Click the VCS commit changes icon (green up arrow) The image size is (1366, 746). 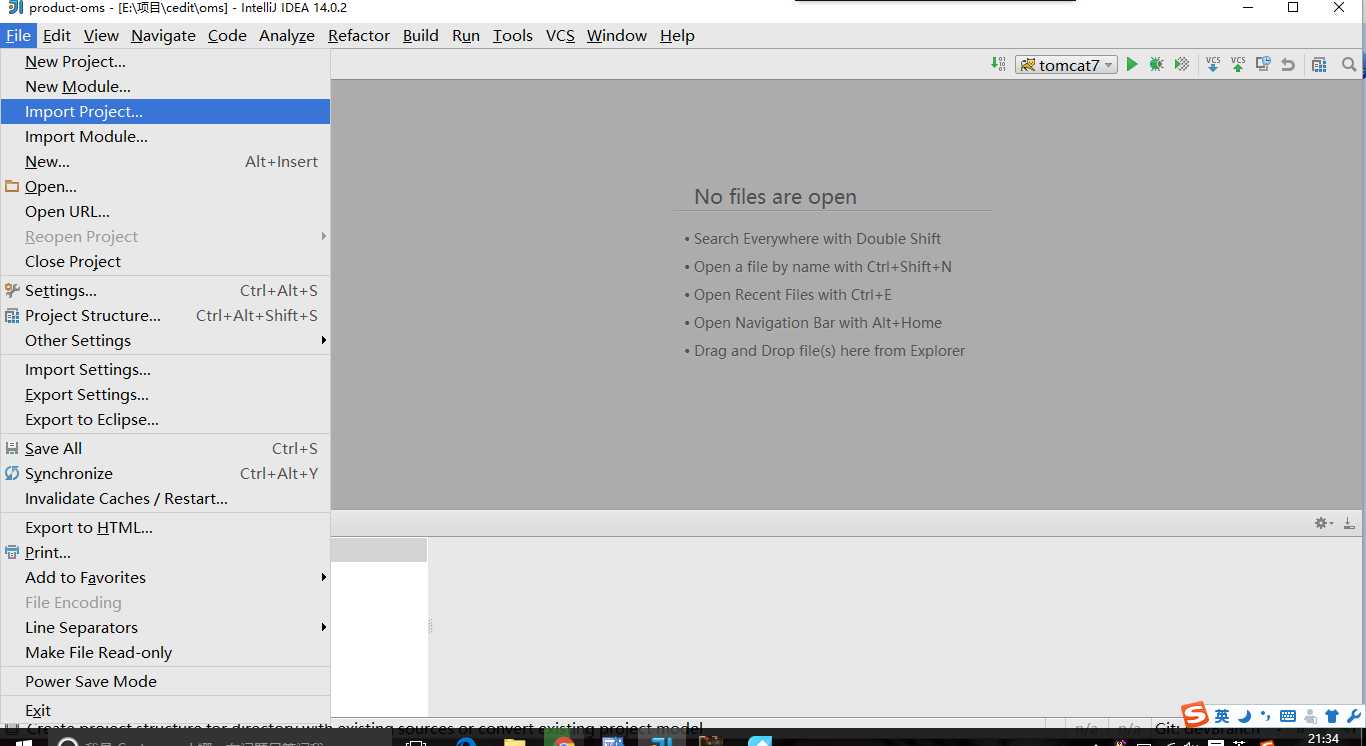click(x=1238, y=64)
